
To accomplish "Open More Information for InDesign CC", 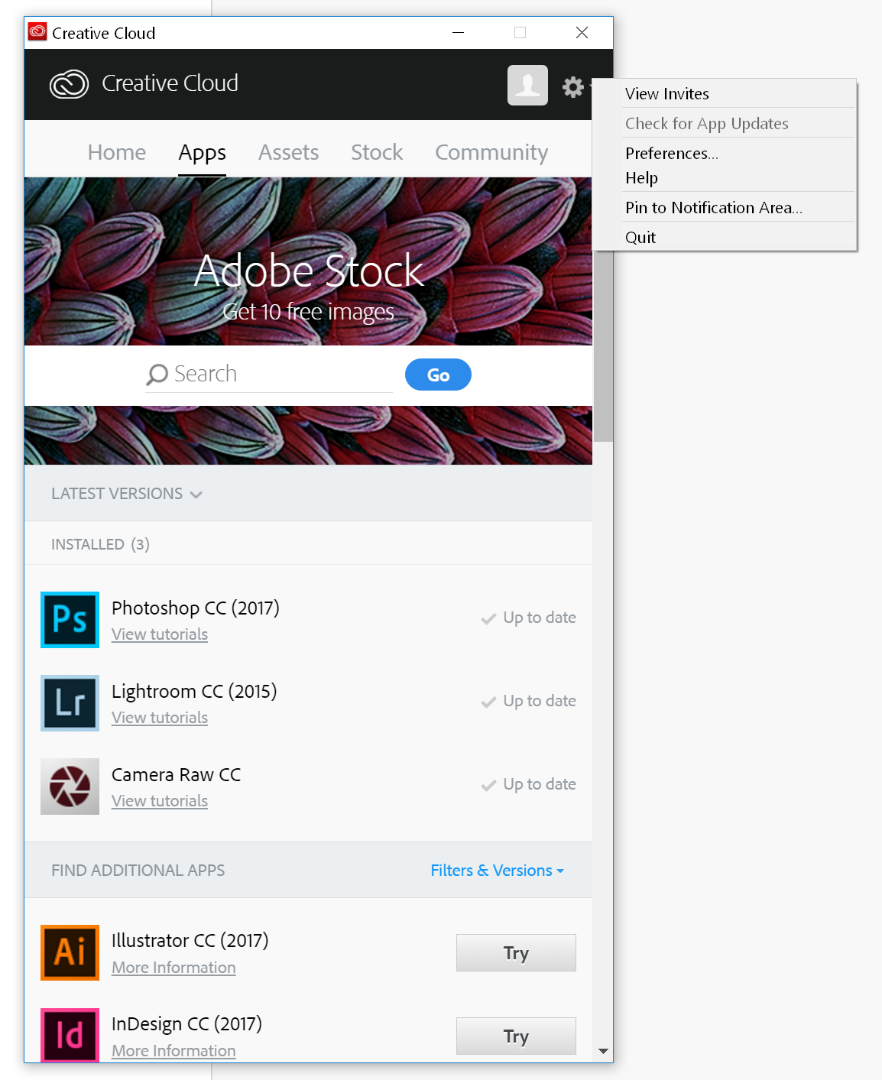I will [x=174, y=1051].
